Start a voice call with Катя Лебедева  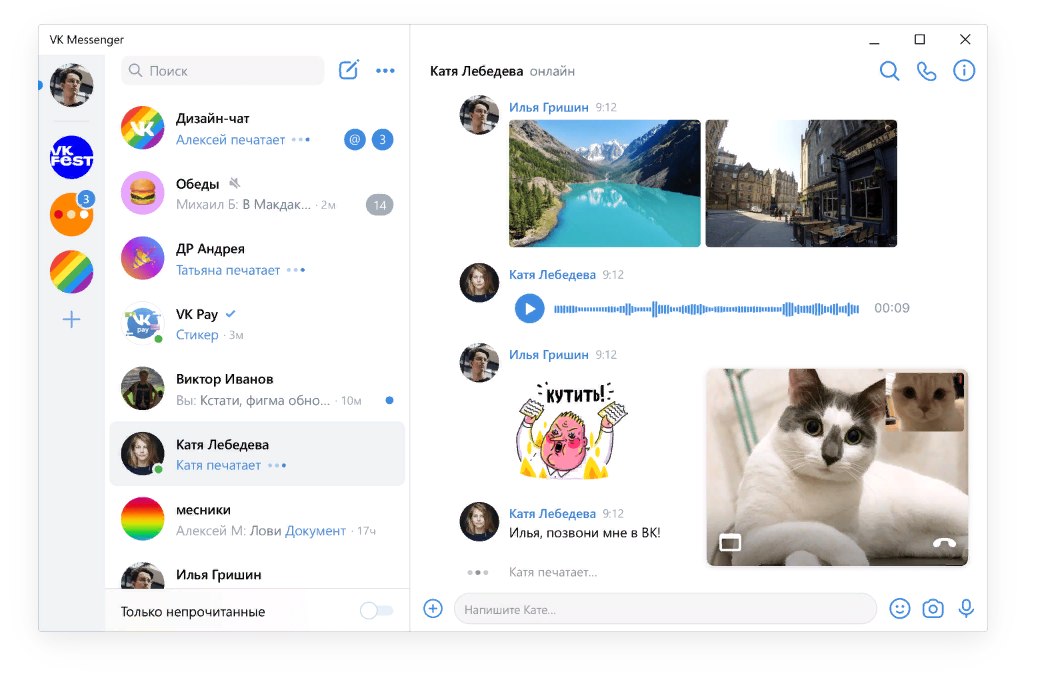click(926, 71)
